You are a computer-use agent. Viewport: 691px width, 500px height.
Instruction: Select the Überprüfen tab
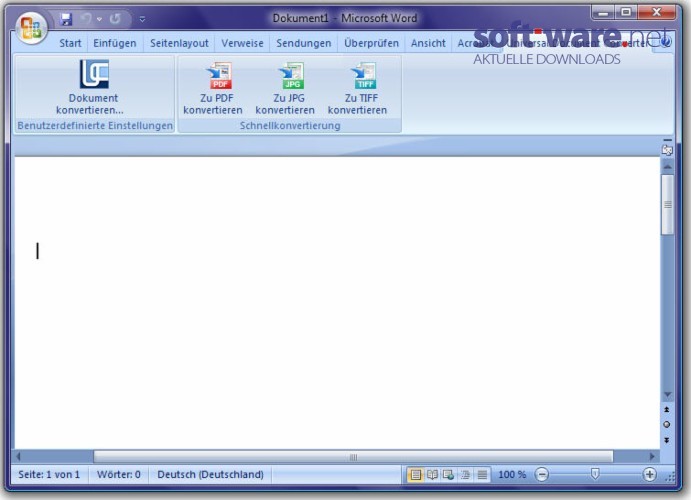371,43
